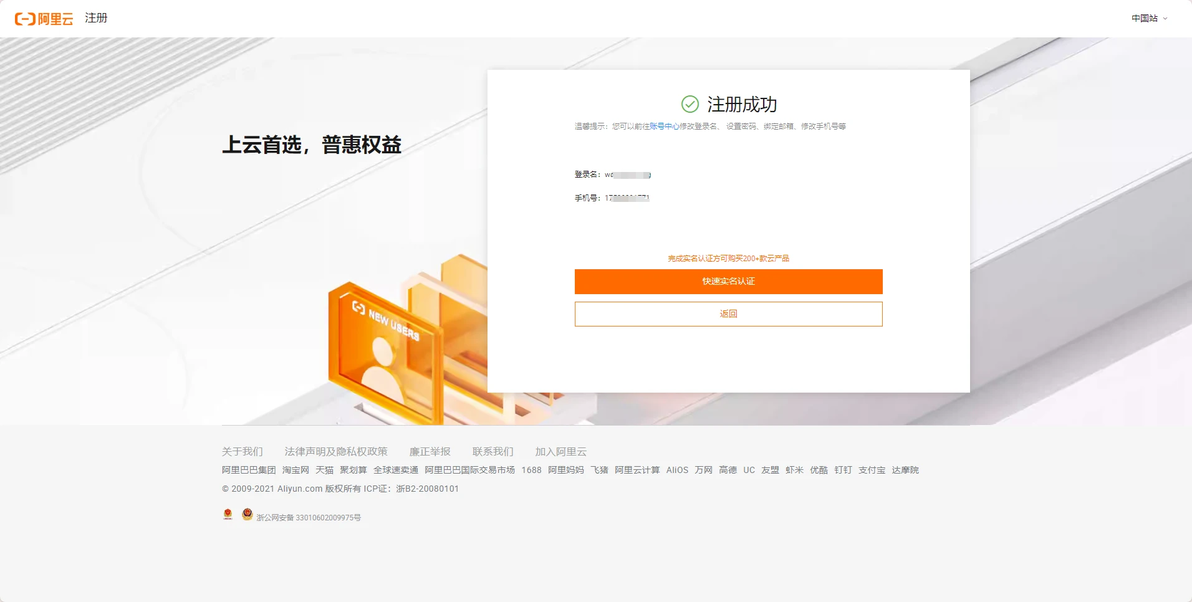Click the 手机号 field row
The width and height of the screenshot is (1192, 602).
click(612, 198)
